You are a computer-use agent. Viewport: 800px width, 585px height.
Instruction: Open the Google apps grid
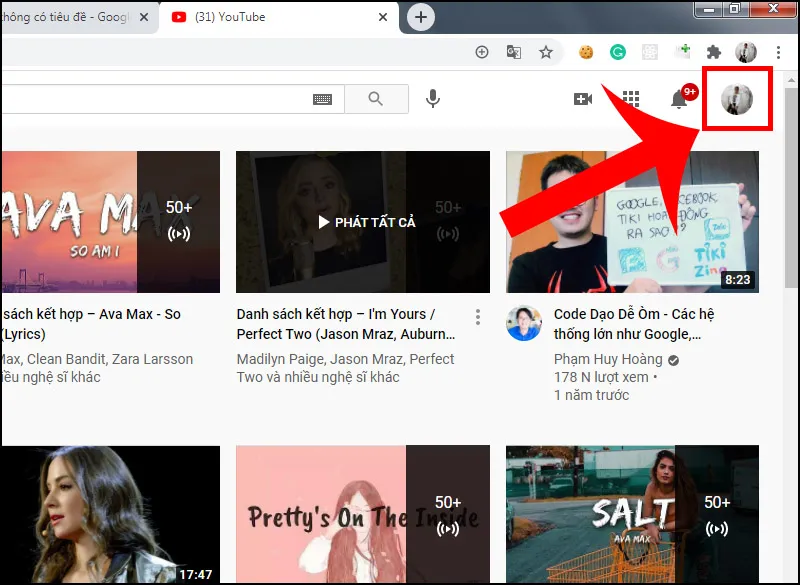631,99
